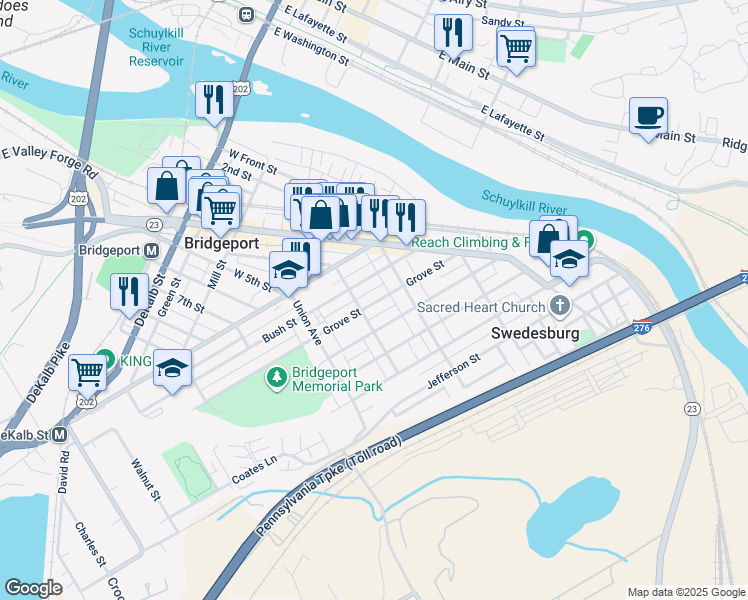The image size is (748, 600).
Task: Select restaurant marker on E Main St
Action: pos(453,34)
